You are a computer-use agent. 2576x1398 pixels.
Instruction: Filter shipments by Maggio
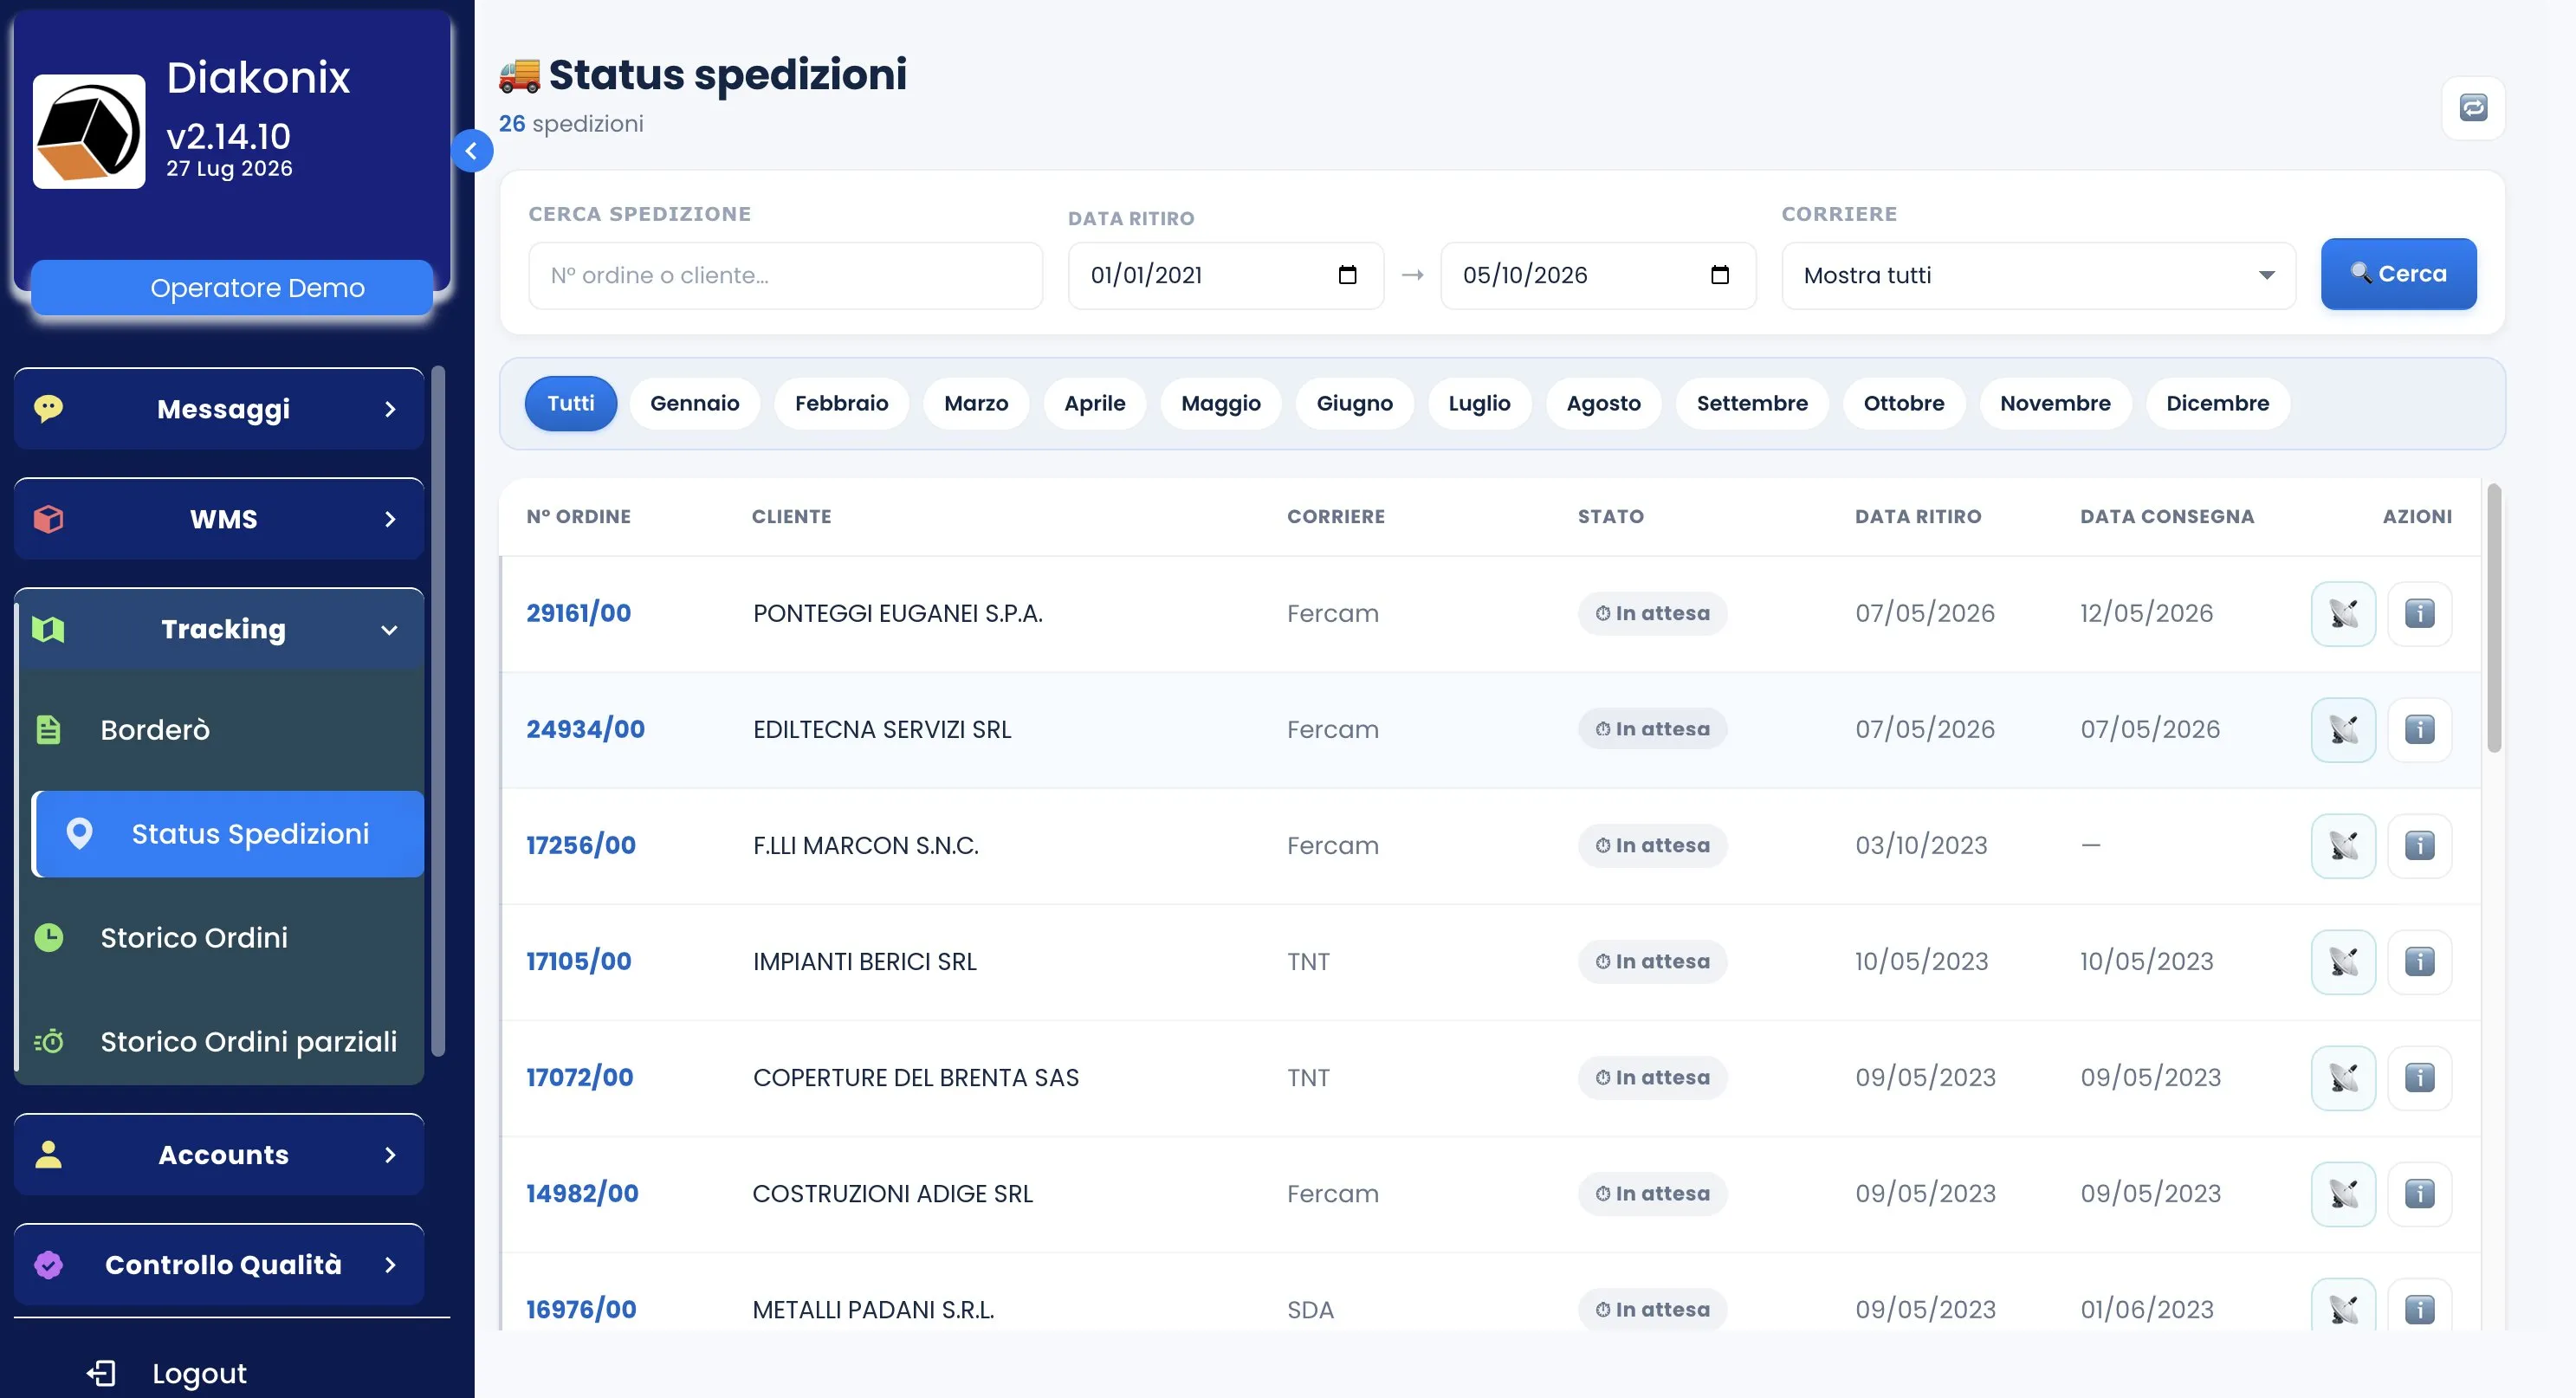tap(1220, 403)
